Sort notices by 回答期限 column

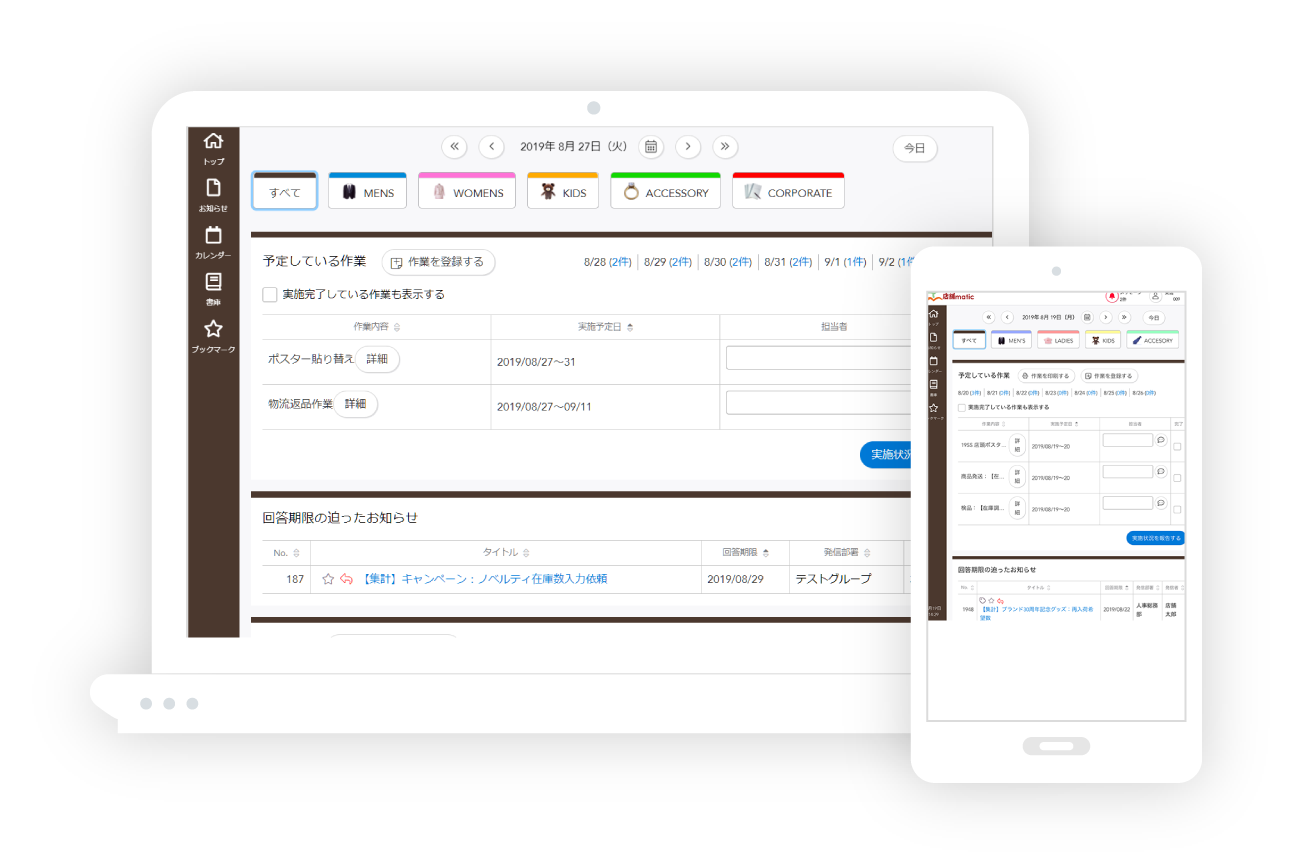pyautogui.click(x=745, y=552)
